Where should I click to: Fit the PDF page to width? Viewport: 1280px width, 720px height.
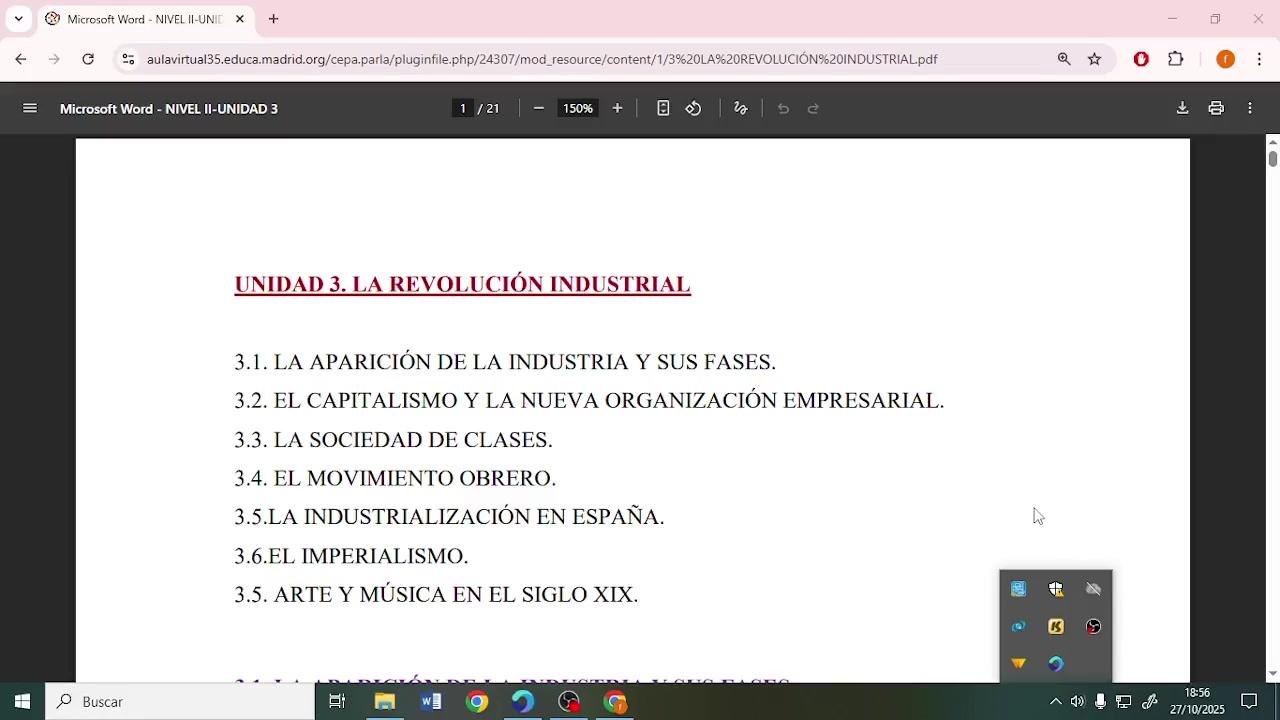click(x=663, y=108)
